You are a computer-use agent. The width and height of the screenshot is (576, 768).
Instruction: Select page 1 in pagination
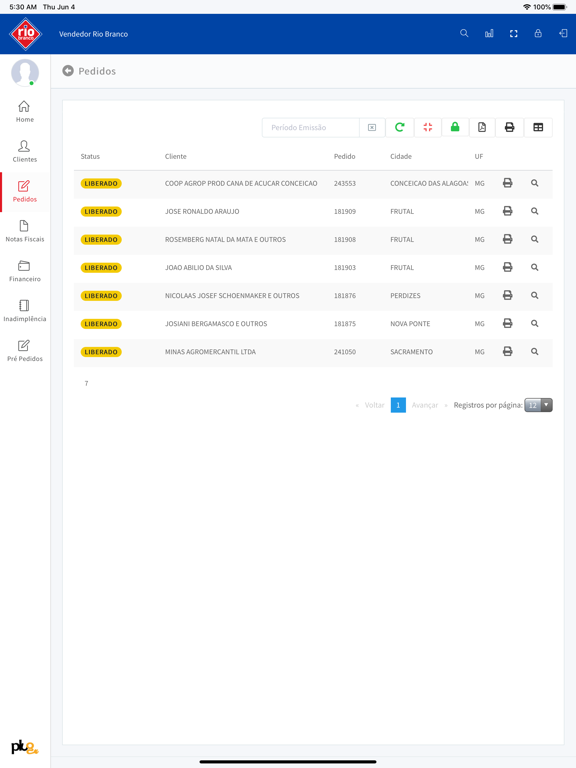tap(398, 405)
